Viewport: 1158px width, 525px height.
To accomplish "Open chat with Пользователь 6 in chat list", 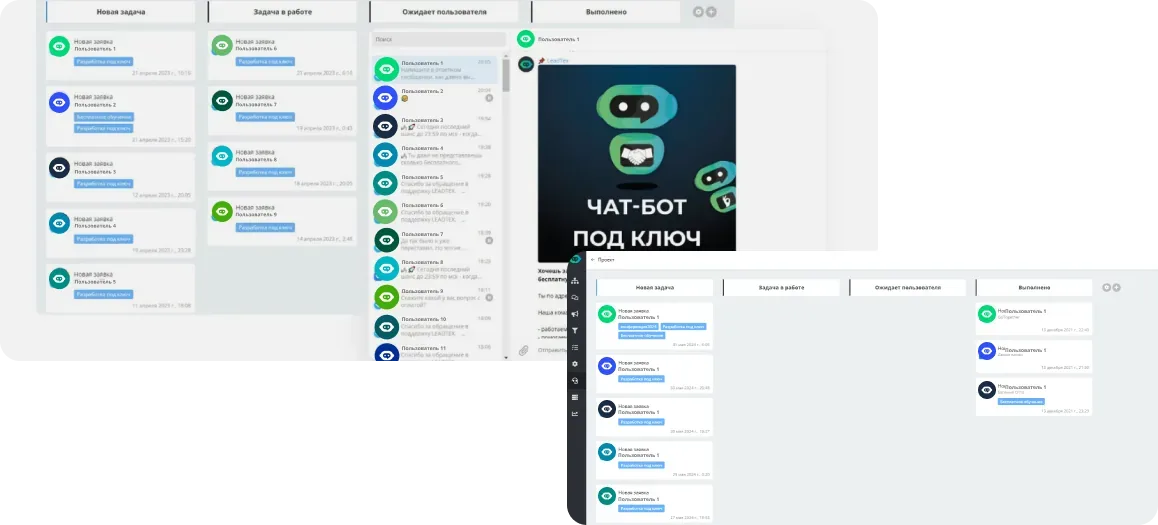I will [x=436, y=212].
